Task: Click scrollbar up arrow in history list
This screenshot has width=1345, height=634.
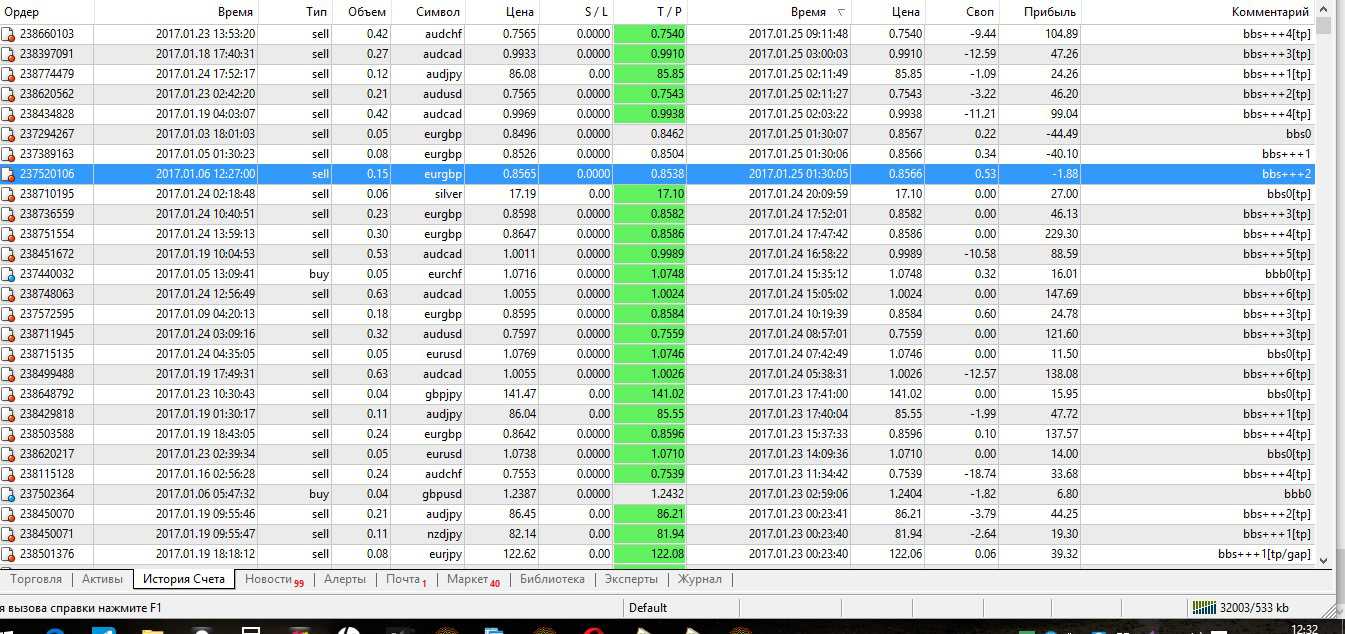Action: click(x=1324, y=8)
